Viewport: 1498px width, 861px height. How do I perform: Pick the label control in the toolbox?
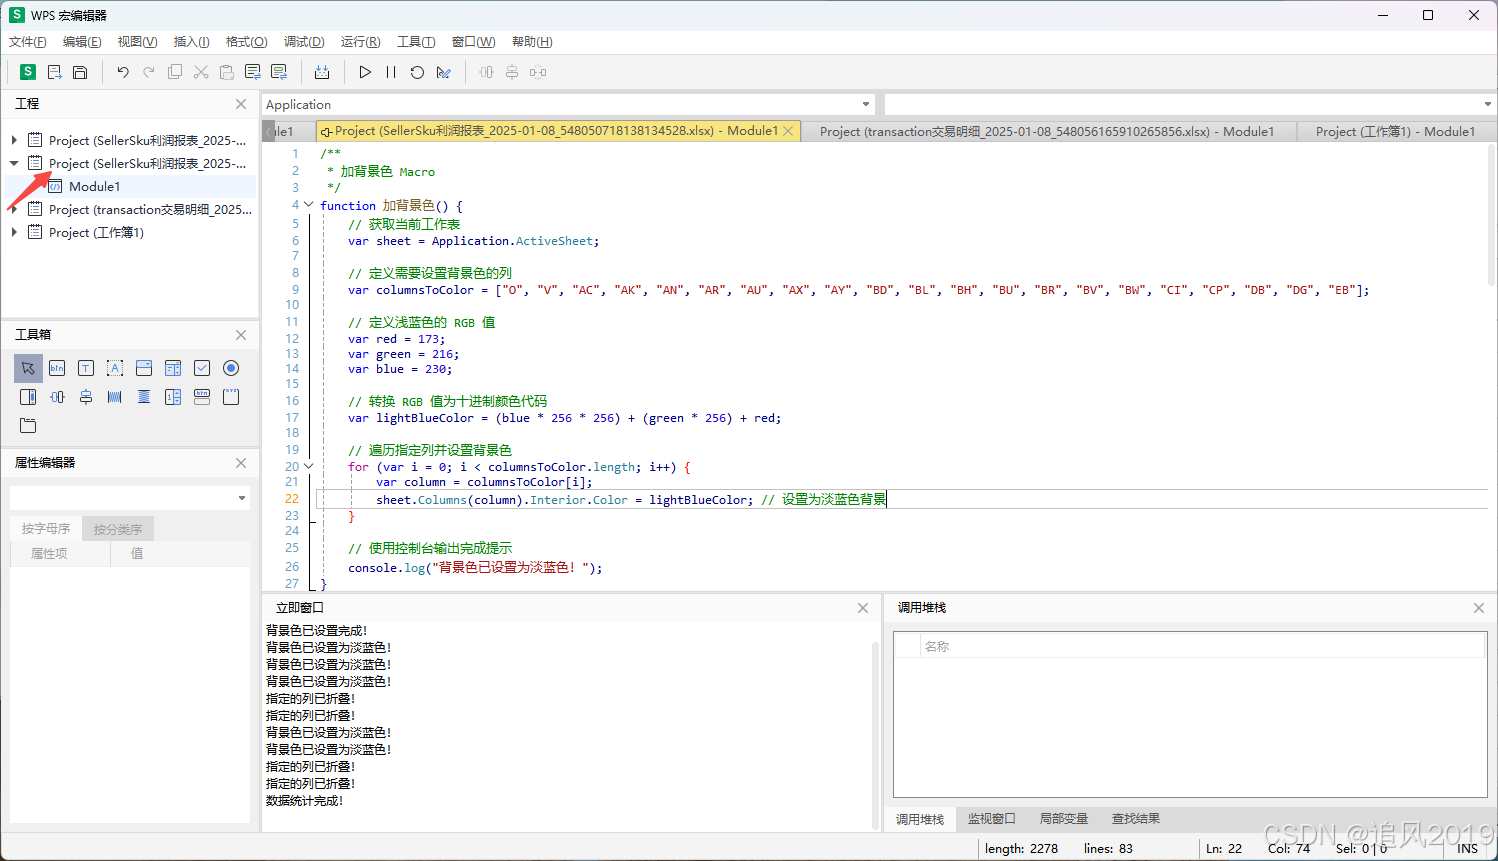[x=115, y=368]
